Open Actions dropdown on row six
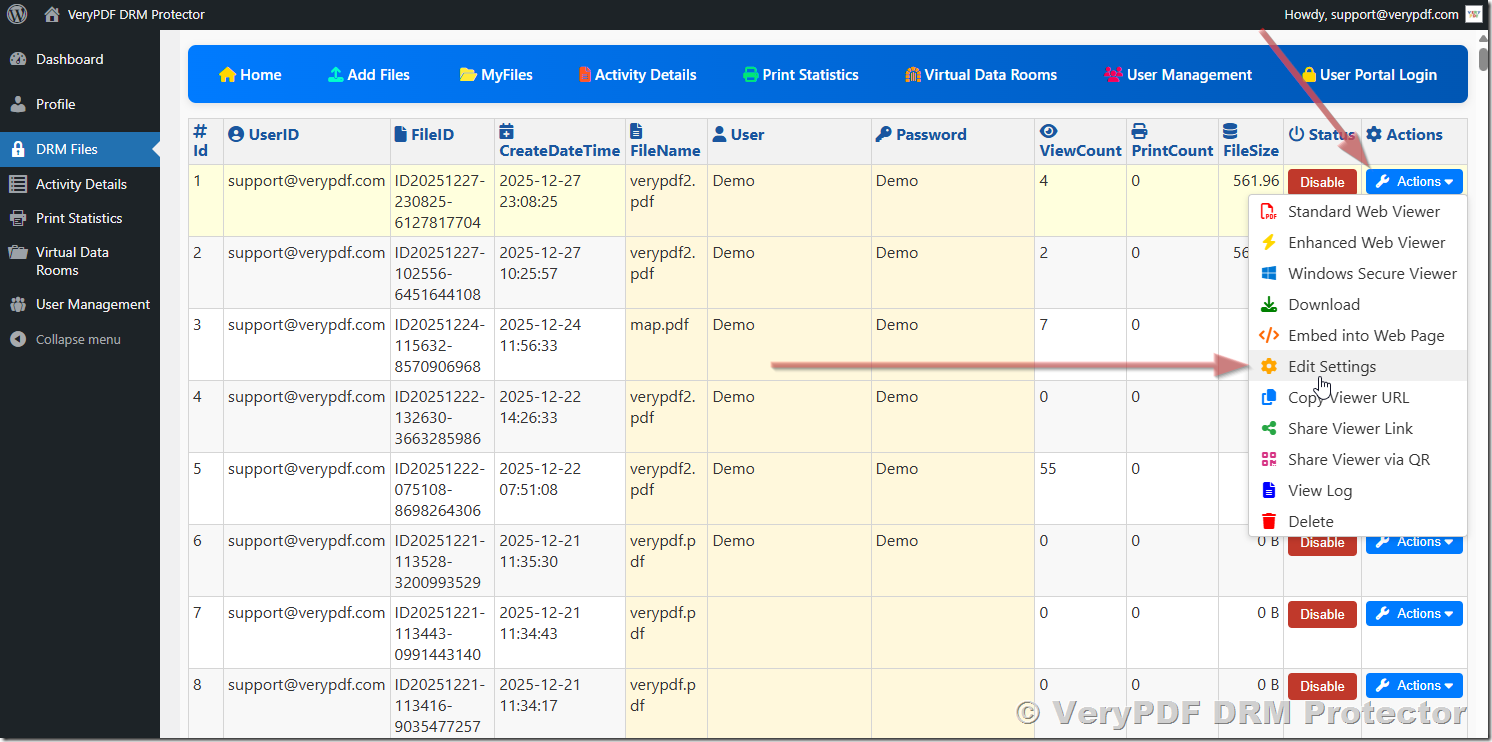Image resolution: width=1492 pixels, height=742 pixels. 1414,541
